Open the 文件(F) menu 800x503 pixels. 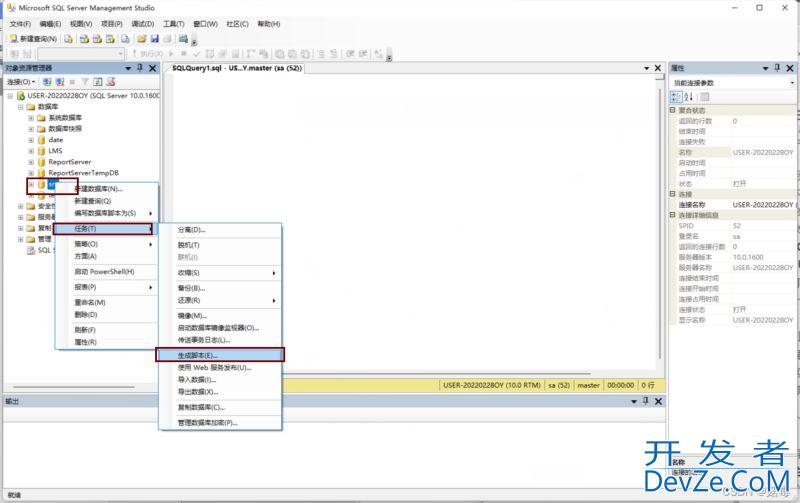(x=20, y=24)
